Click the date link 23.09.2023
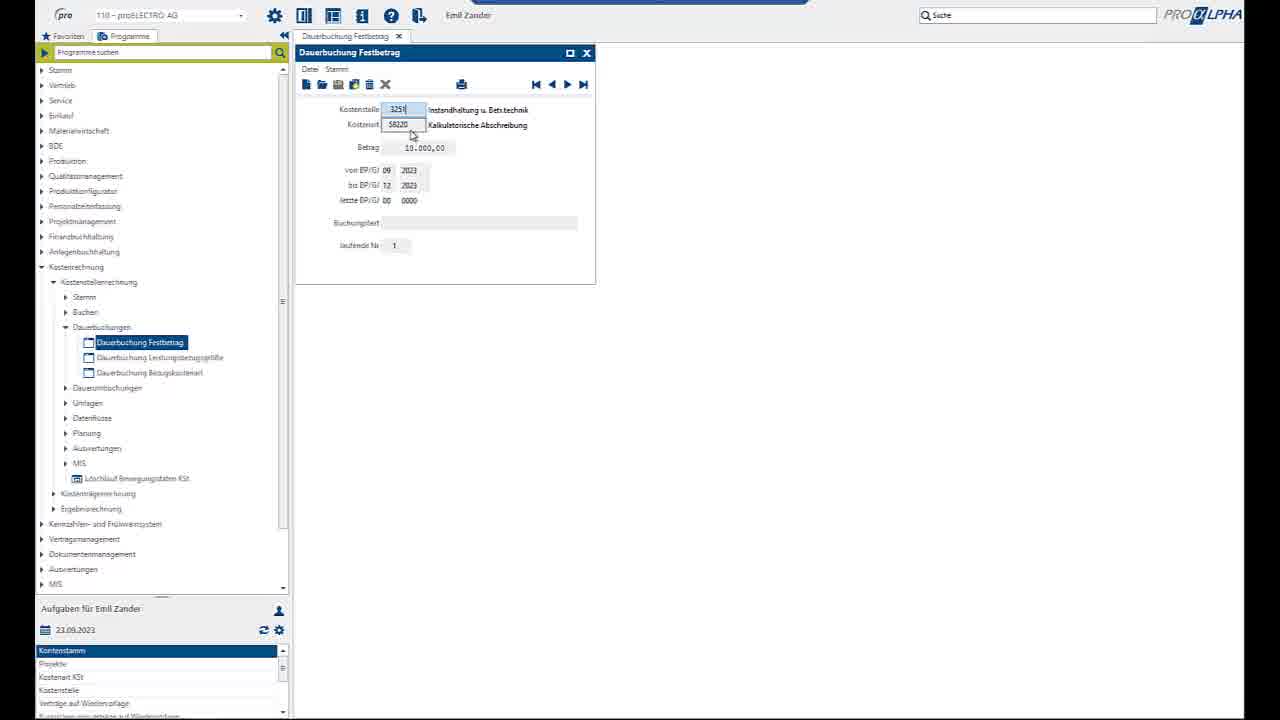The height and width of the screenshot is (720, 1280). pos(75,630)
